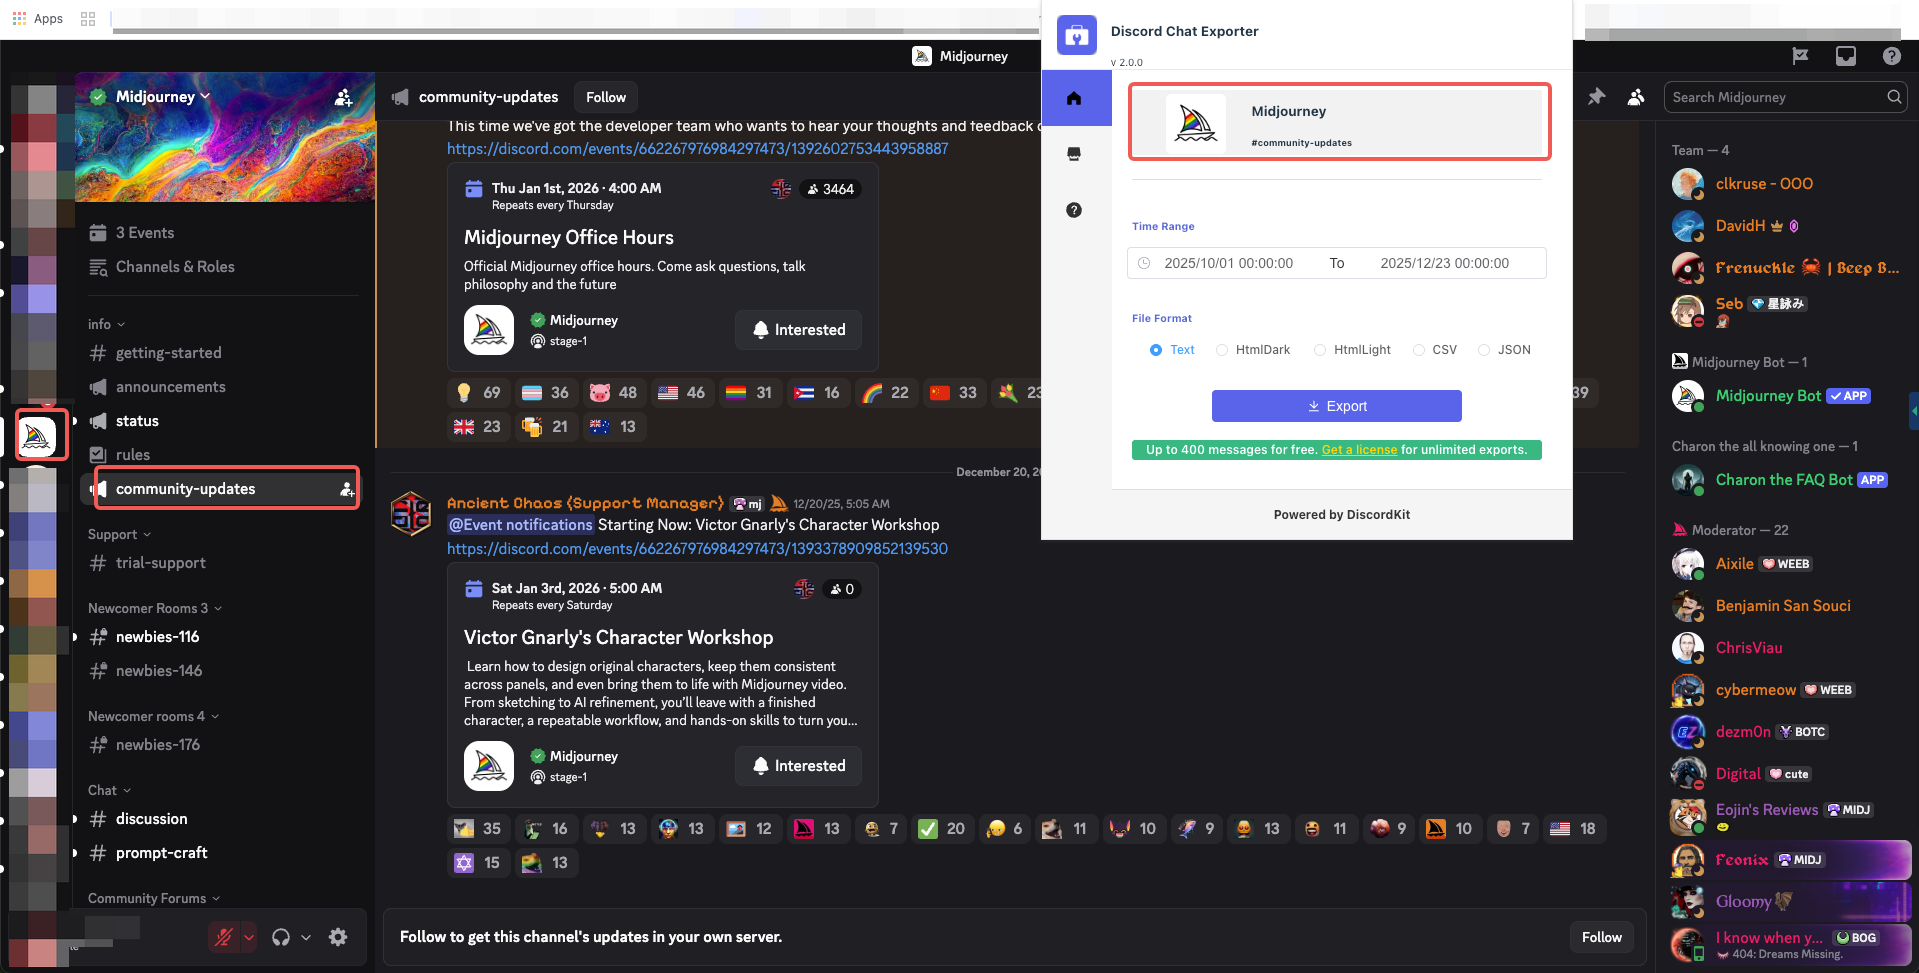Select the CSV file format

coord(1435,350)
